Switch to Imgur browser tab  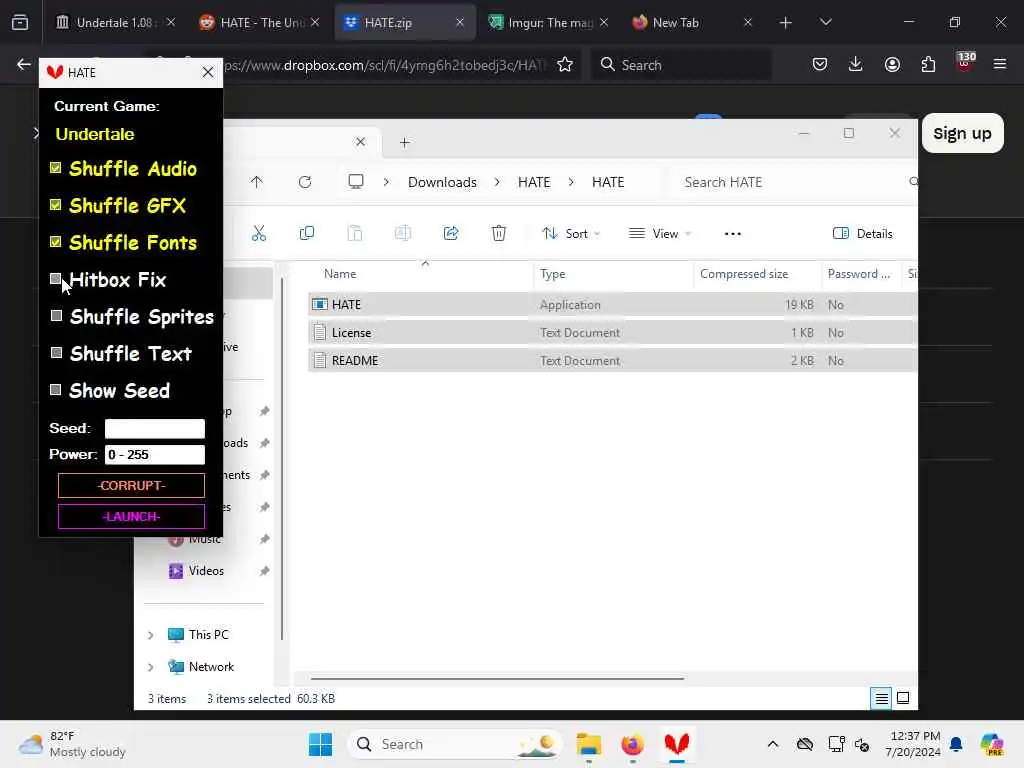pos(548,22)
